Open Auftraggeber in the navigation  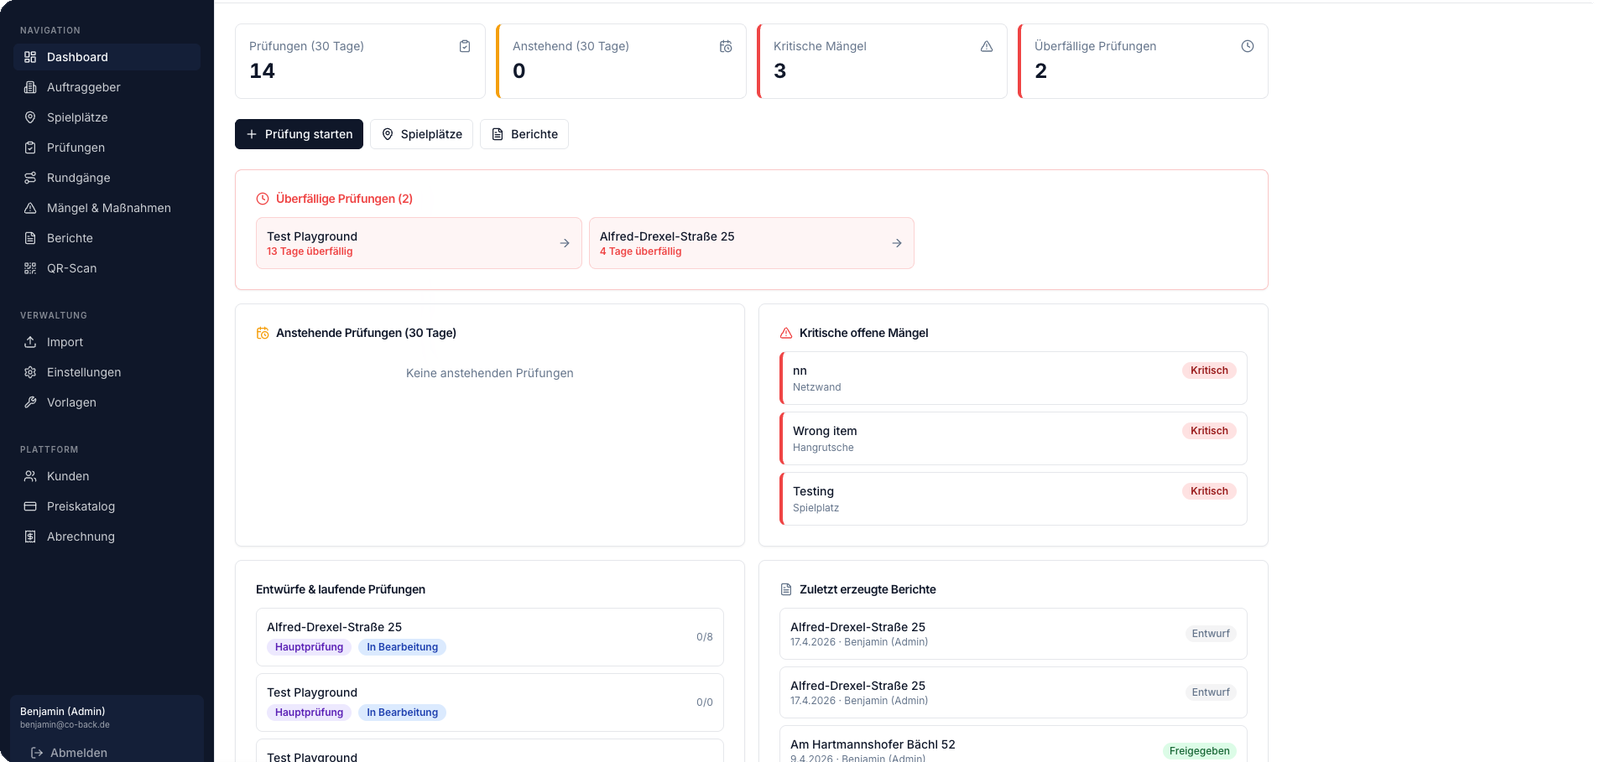[83, 87]
